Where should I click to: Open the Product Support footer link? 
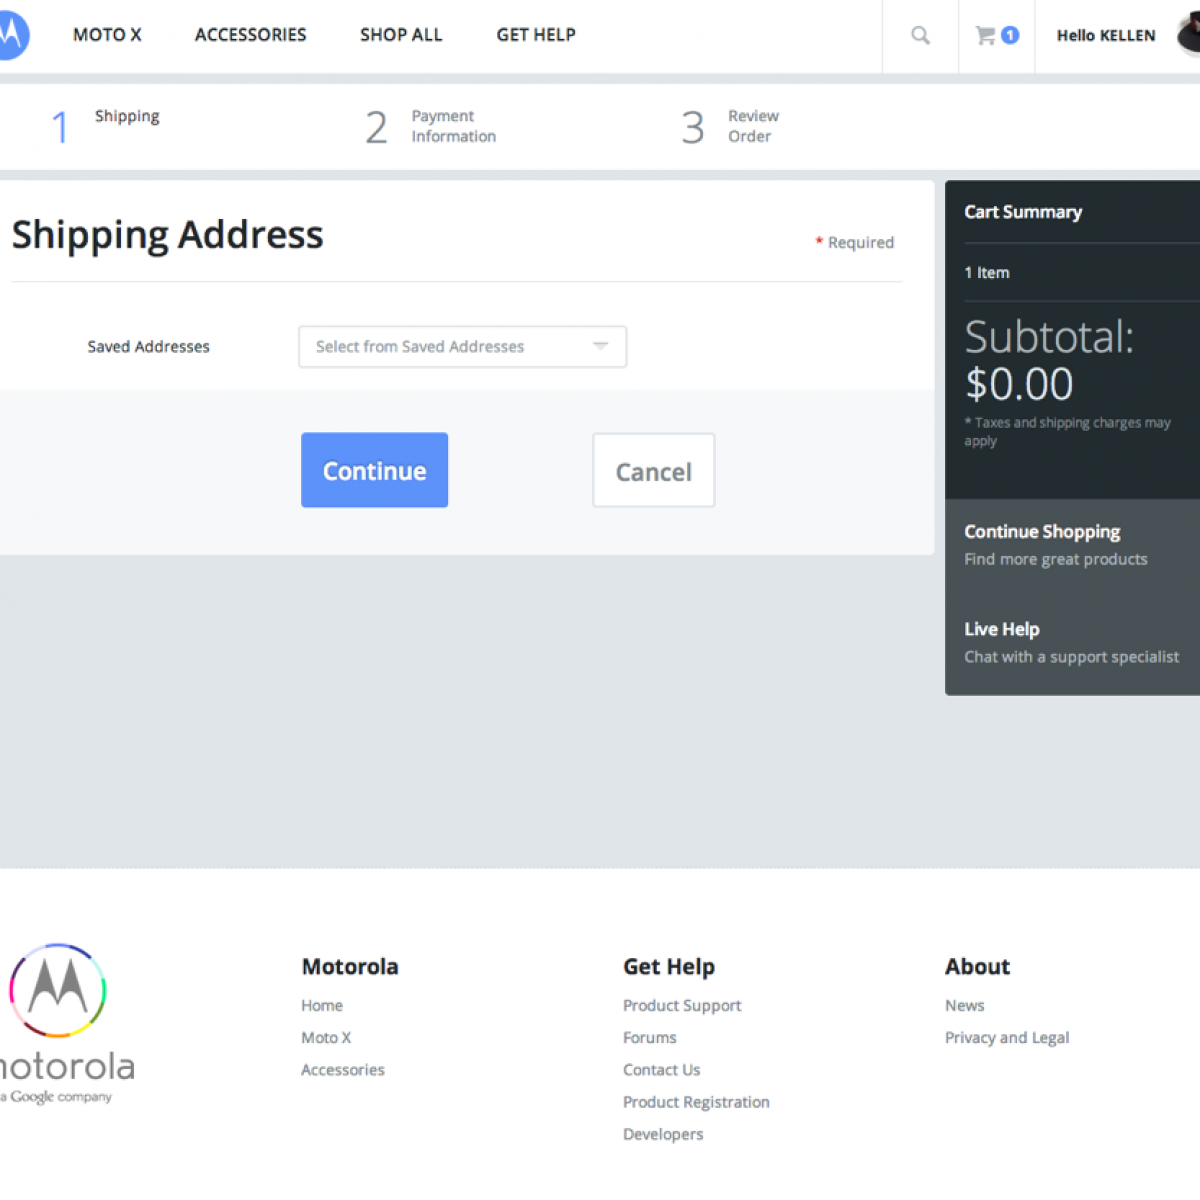682,1006
